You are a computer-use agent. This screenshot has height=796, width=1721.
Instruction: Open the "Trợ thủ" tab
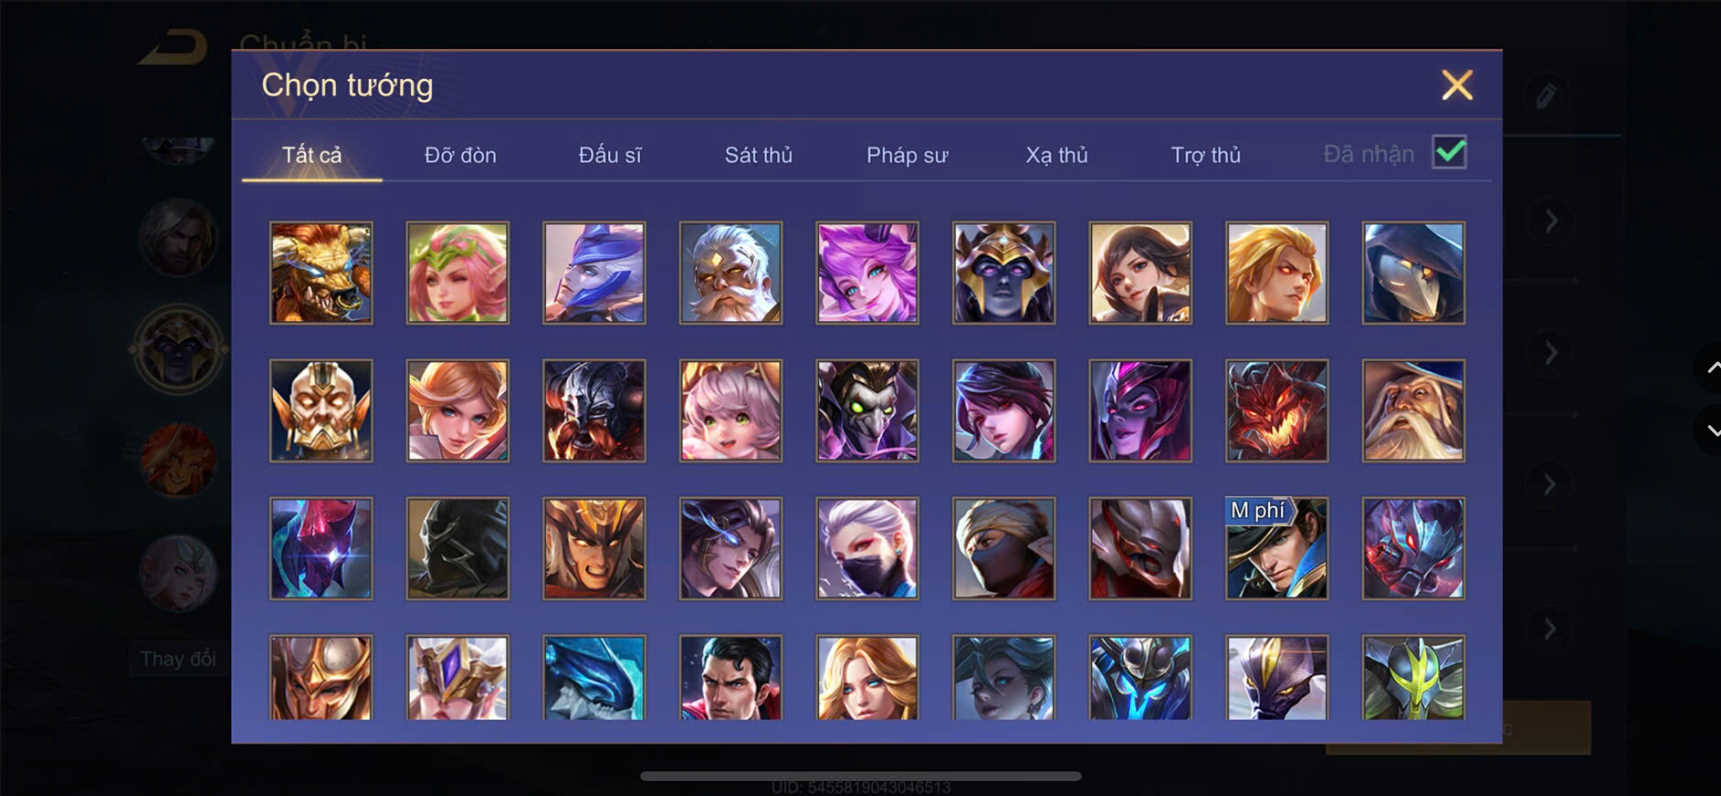(x=1205, y=155)
